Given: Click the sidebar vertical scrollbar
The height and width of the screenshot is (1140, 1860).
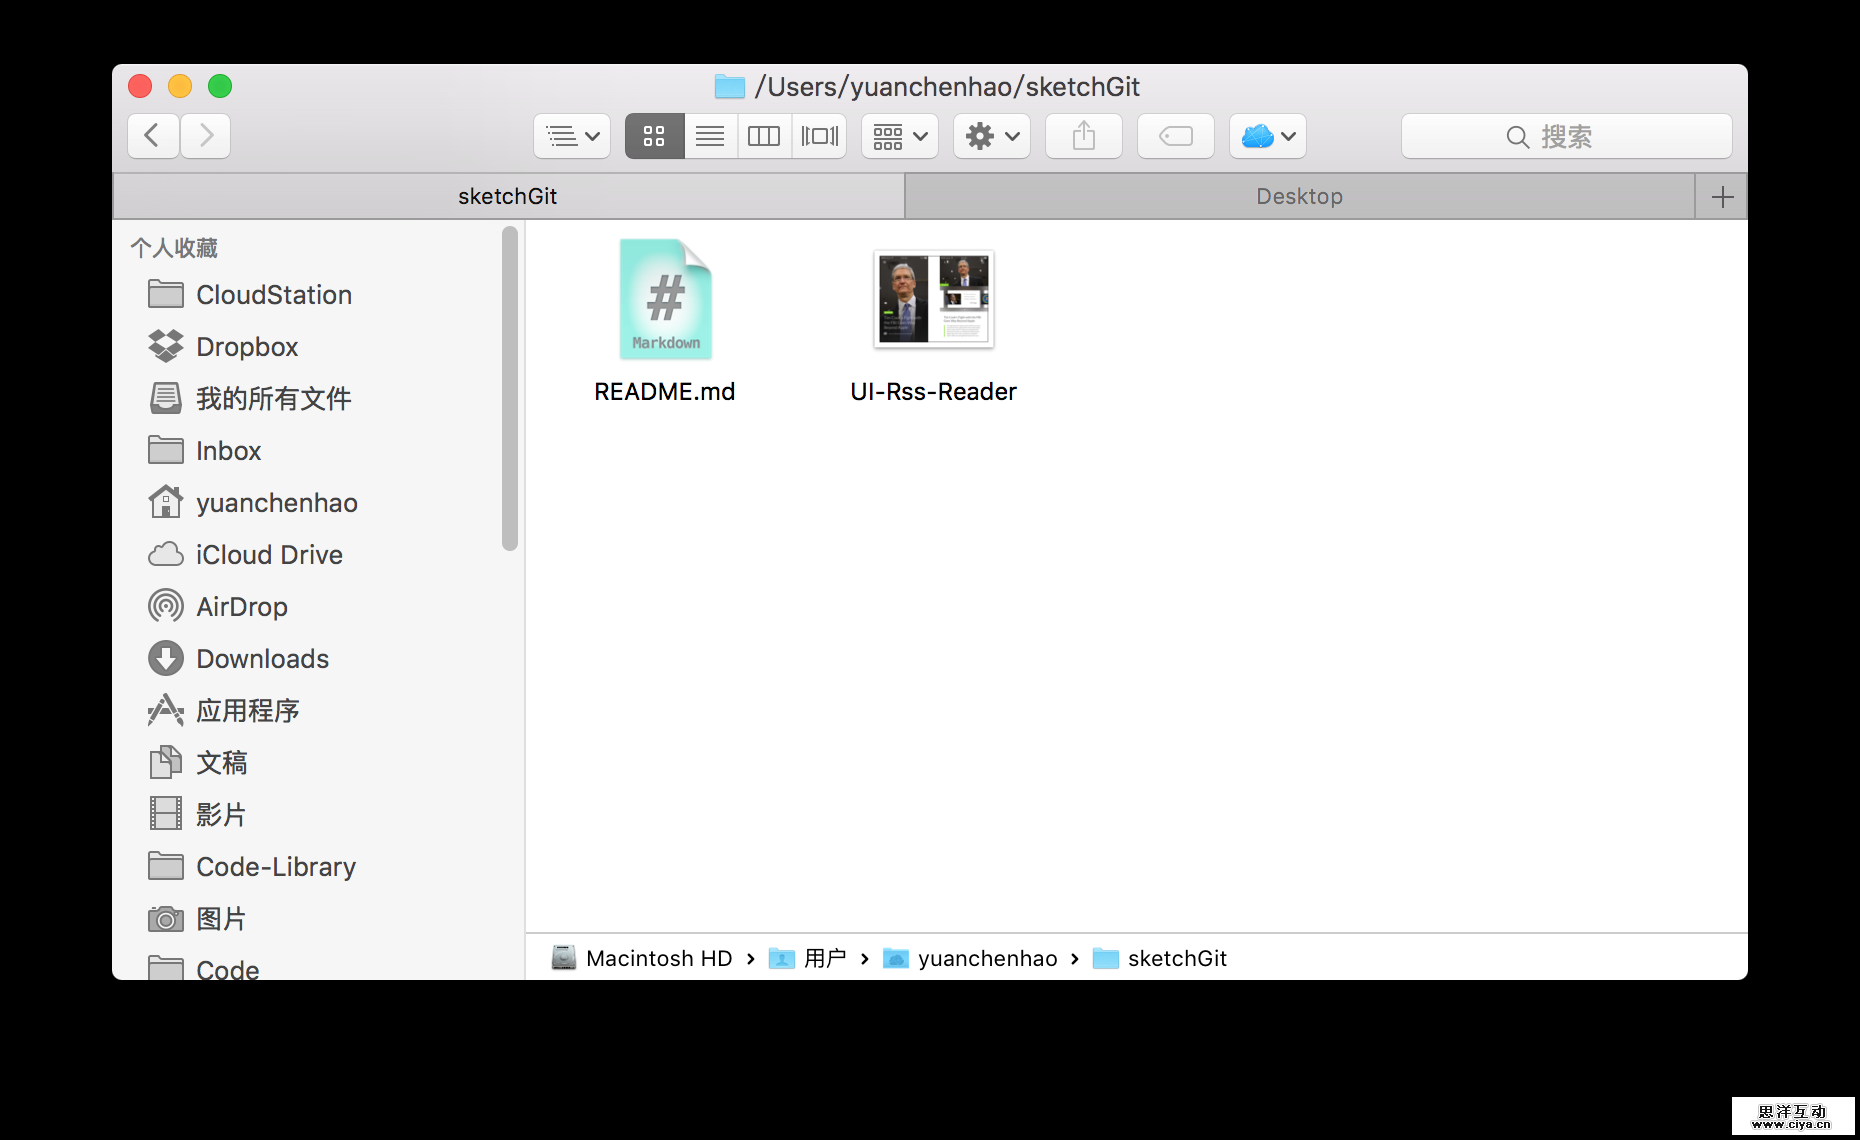Looking at the screenshot, I should click(510, 388).
